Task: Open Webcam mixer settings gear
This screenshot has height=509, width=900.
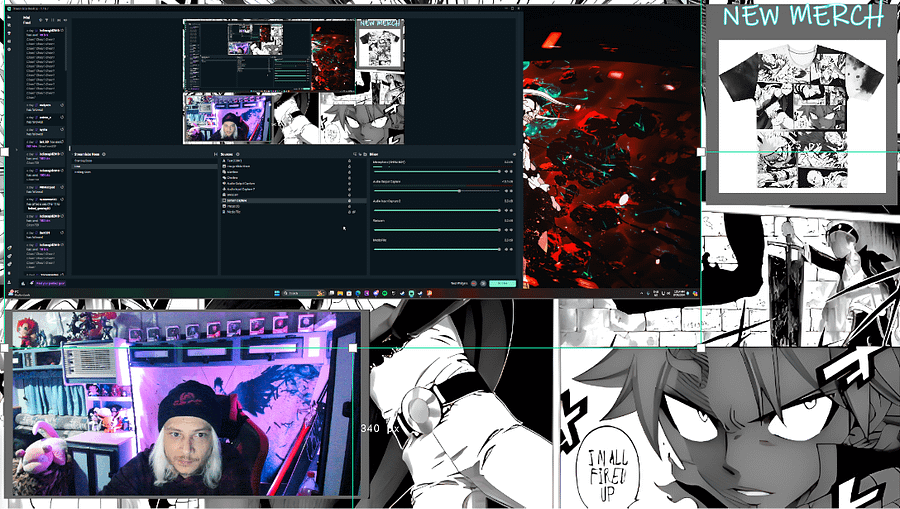Action: point(511,230)
